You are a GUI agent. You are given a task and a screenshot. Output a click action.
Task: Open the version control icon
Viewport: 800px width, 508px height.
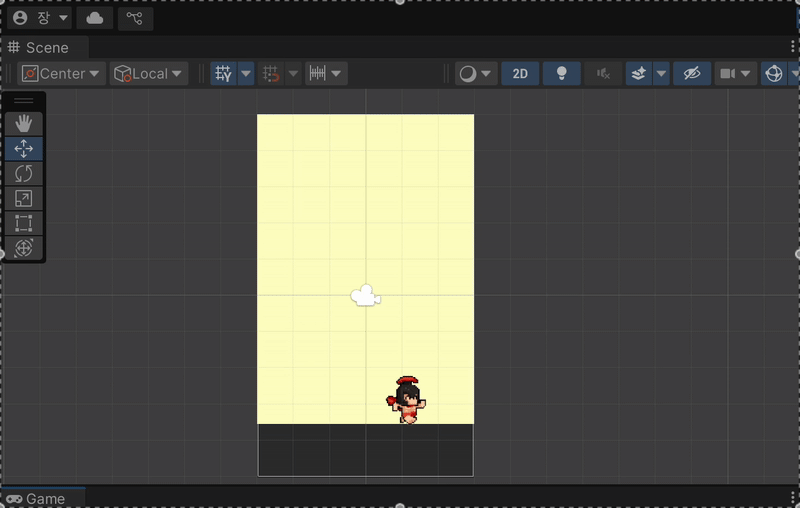[x=135, y=18]
